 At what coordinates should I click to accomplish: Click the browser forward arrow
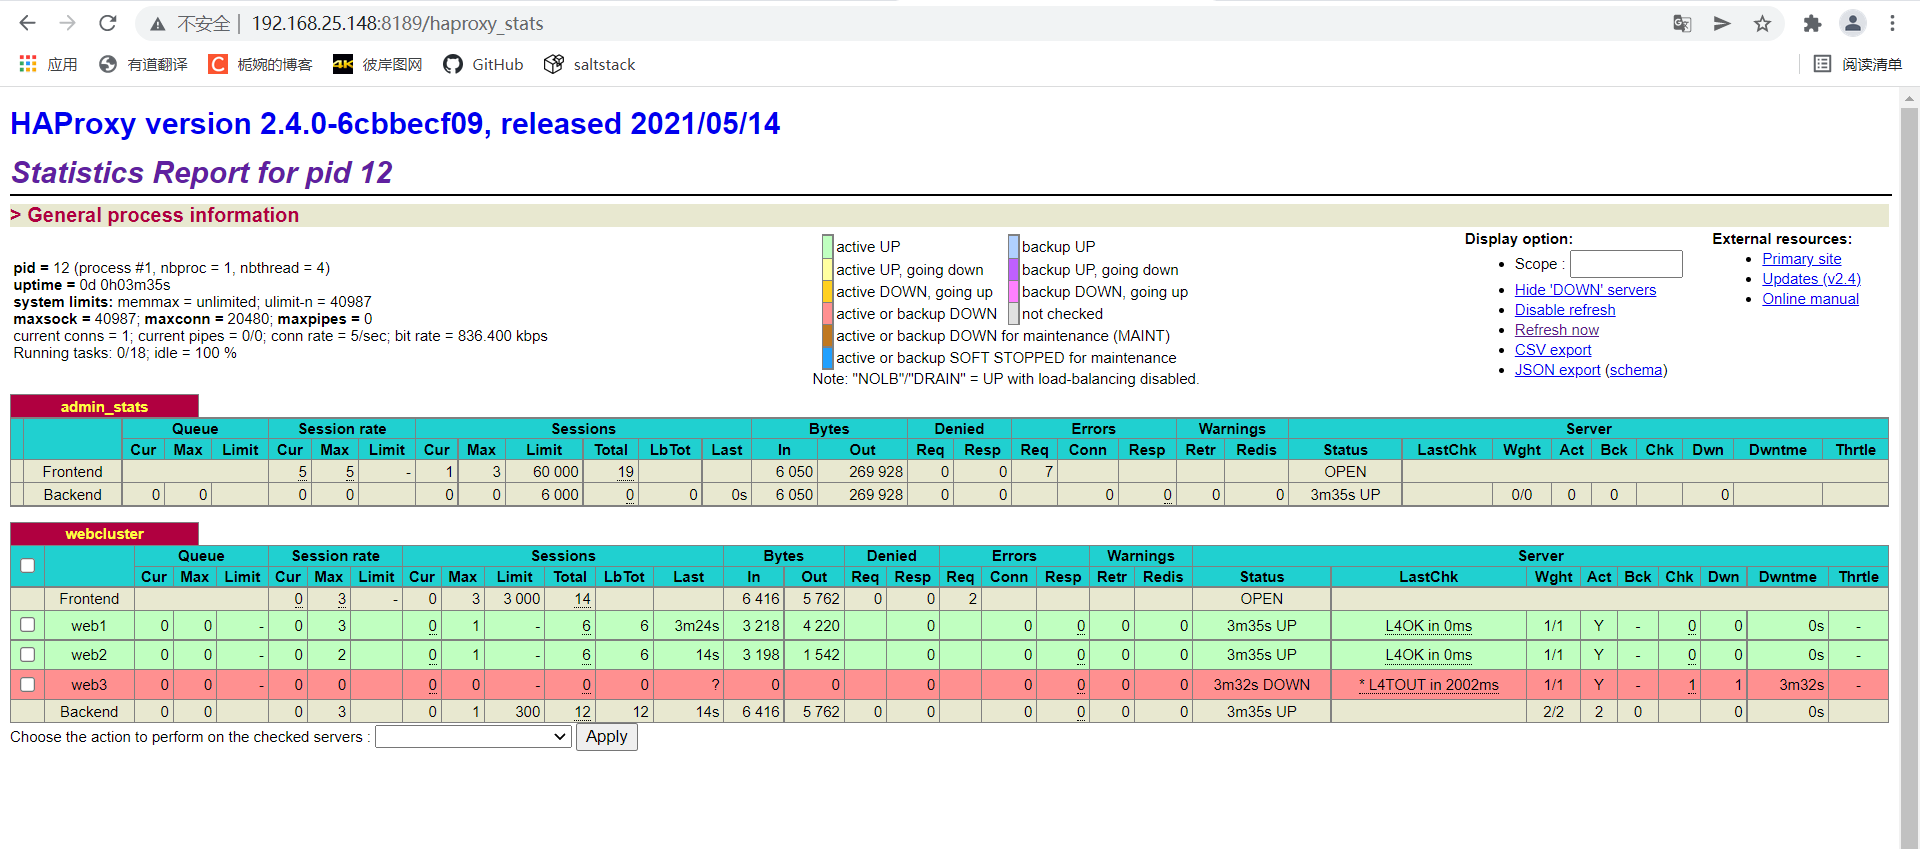[x=67, y=23]
